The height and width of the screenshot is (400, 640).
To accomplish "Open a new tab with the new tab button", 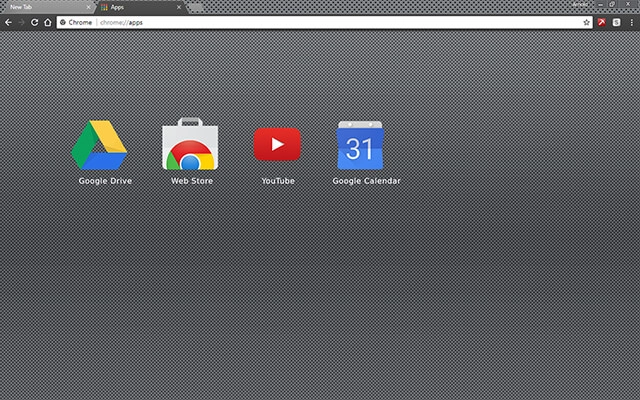I will [196, 7].
